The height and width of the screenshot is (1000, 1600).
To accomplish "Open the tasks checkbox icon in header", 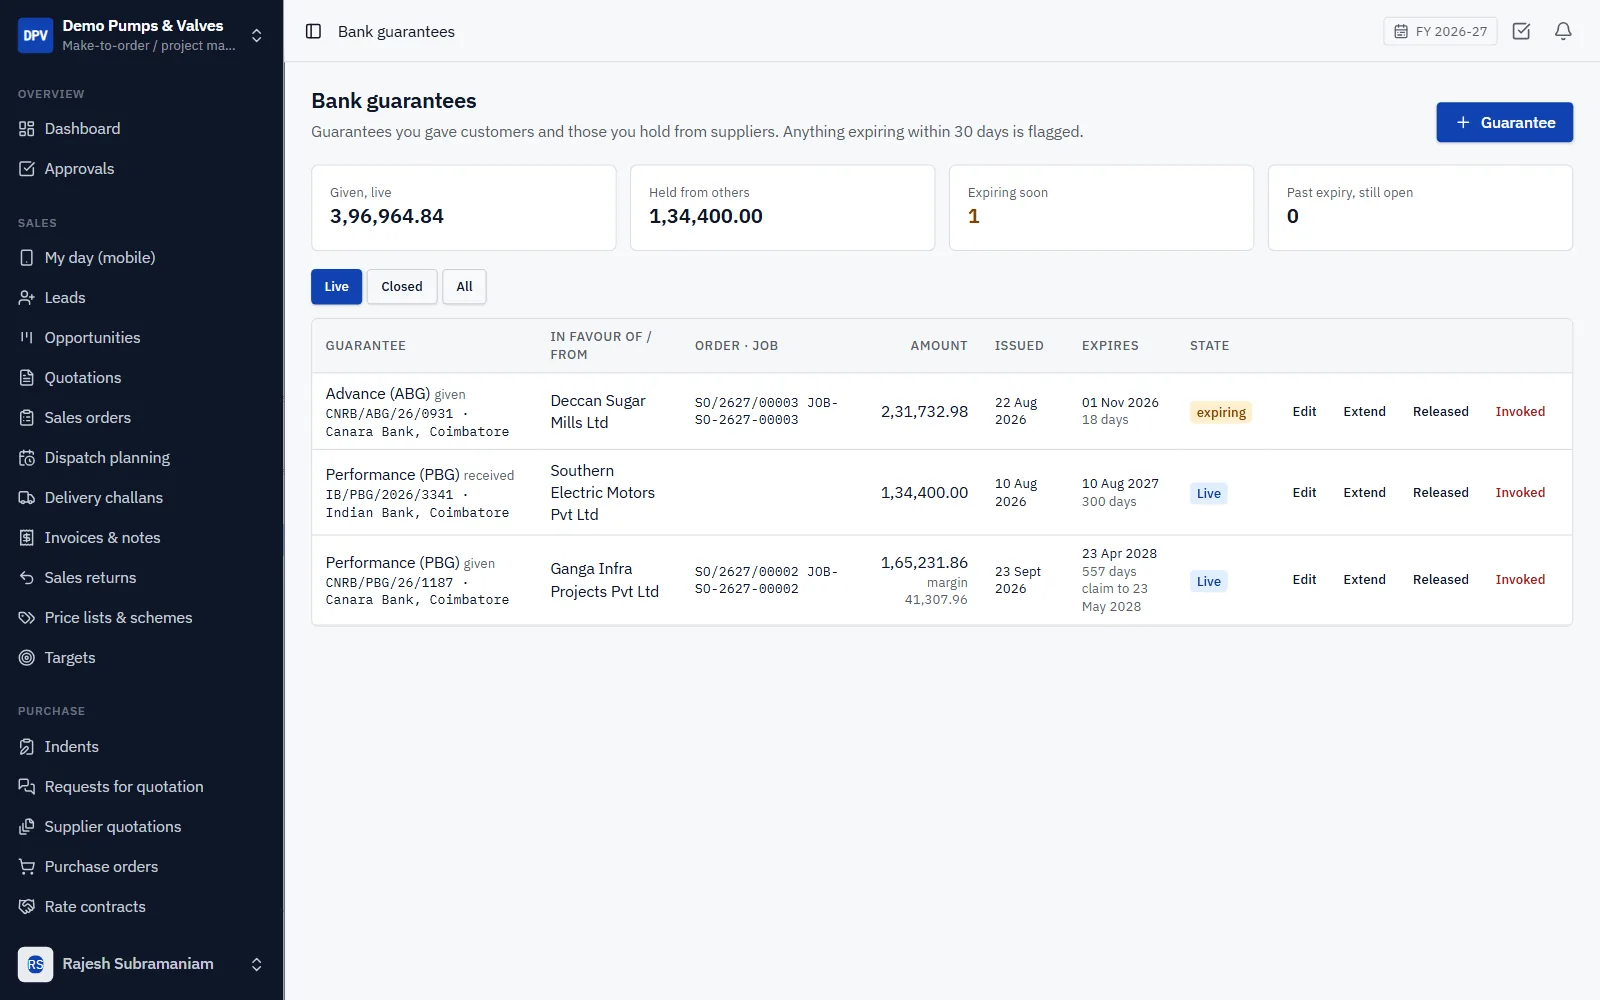I will point(1521,31).
